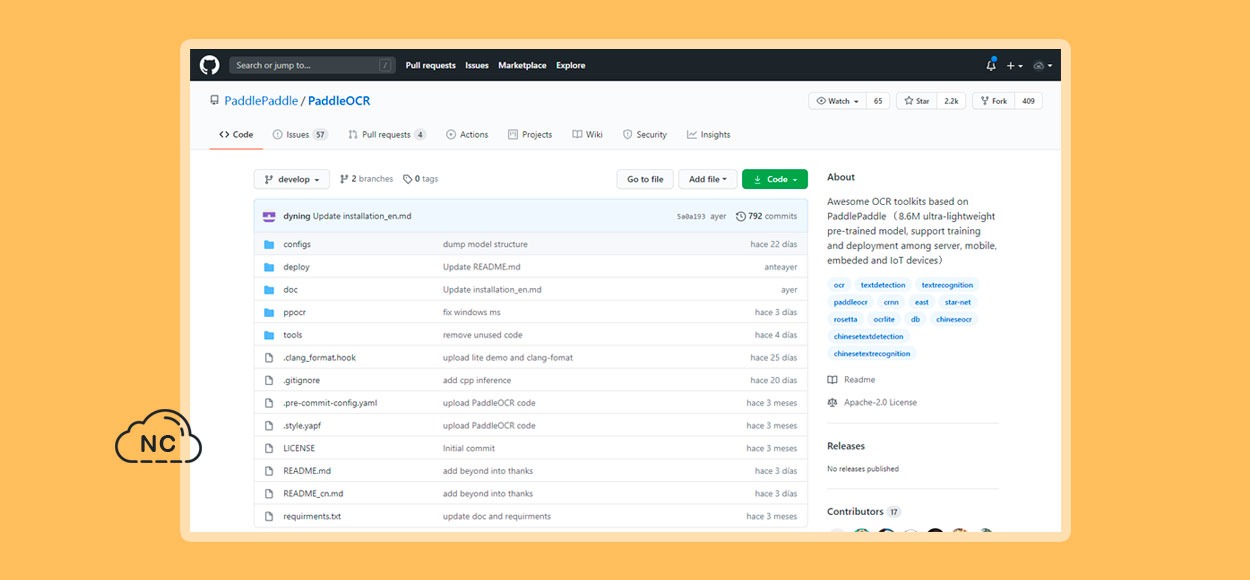View the 2 branches link
1250x580 pixels.
click(367, 179)
